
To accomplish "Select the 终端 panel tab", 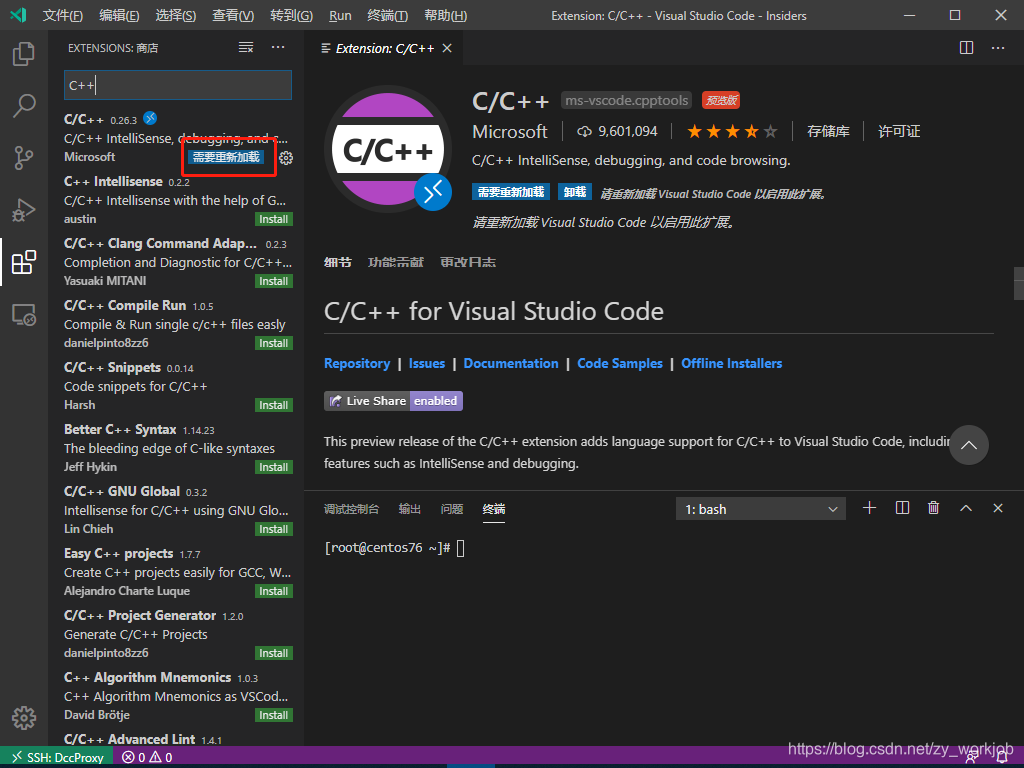I will (x=494, y=509).
